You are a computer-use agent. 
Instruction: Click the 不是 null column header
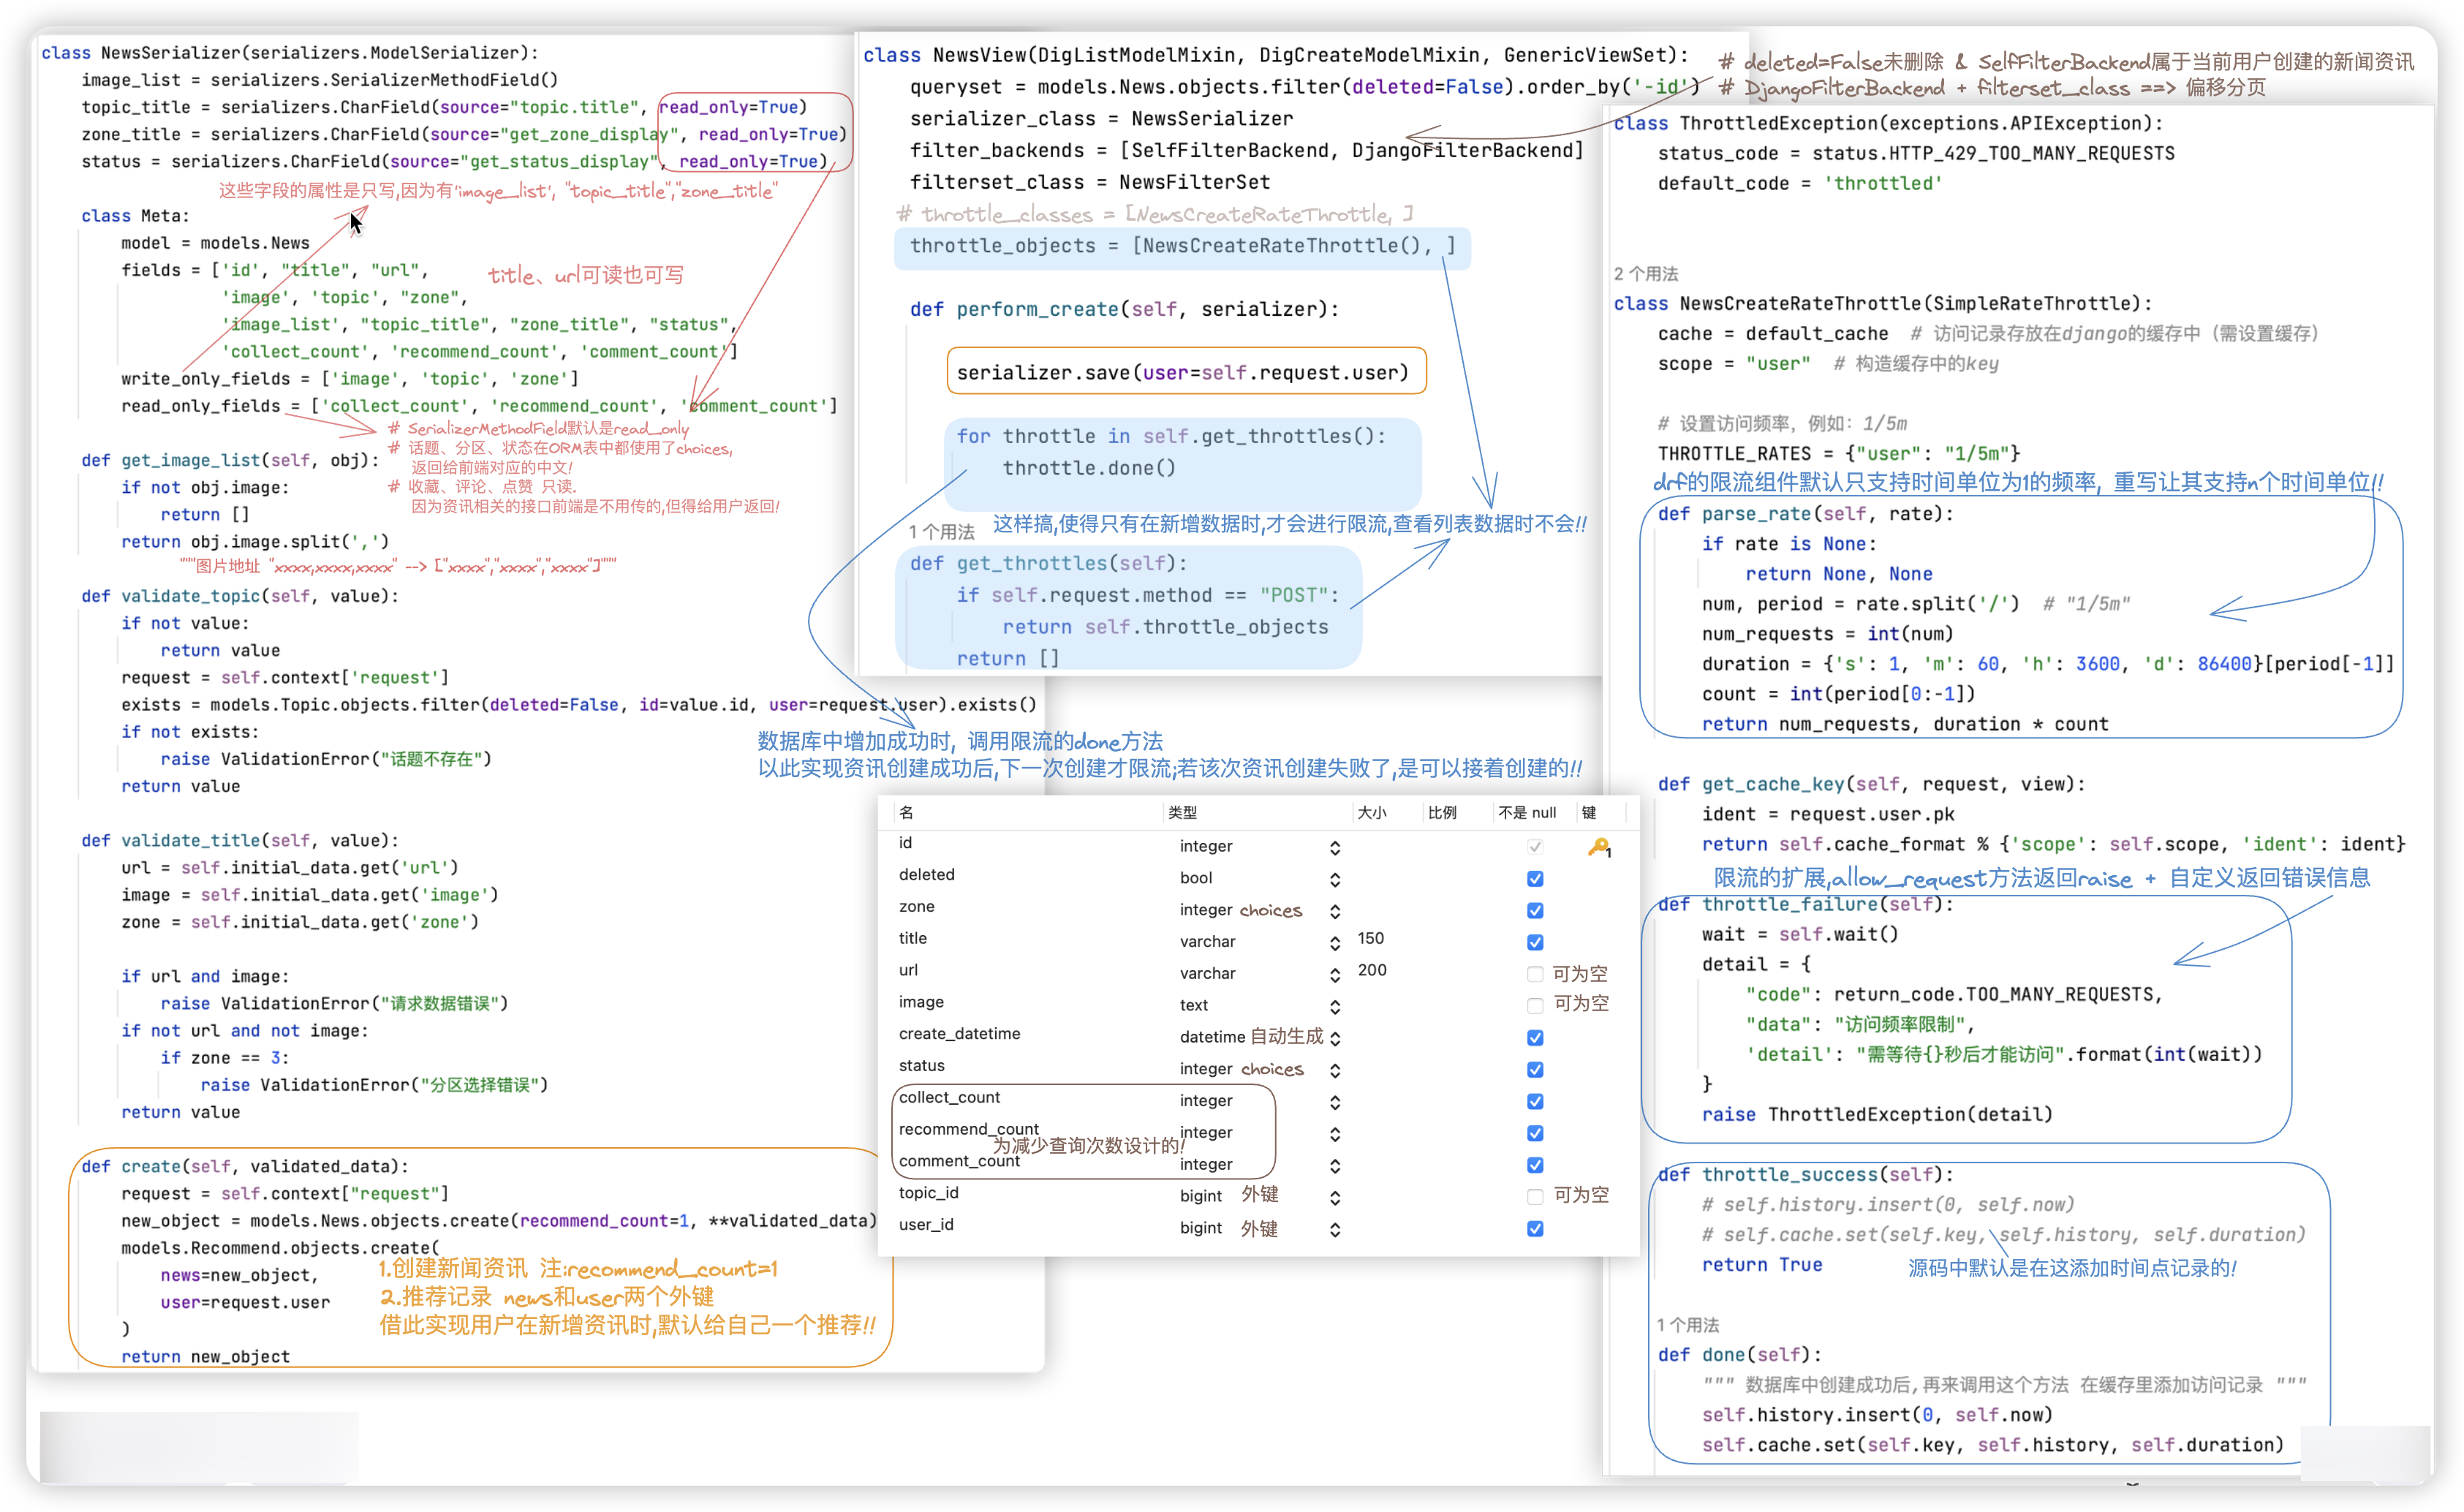(1526, 812)
